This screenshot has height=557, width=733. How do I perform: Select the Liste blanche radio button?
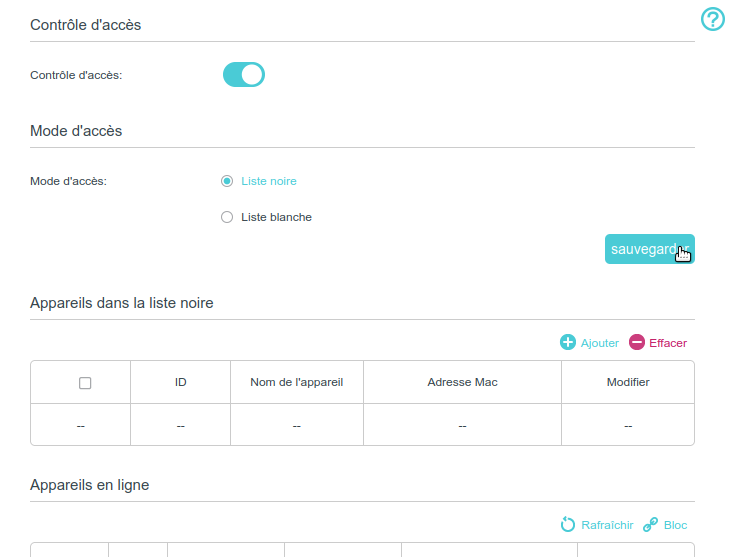227,217
